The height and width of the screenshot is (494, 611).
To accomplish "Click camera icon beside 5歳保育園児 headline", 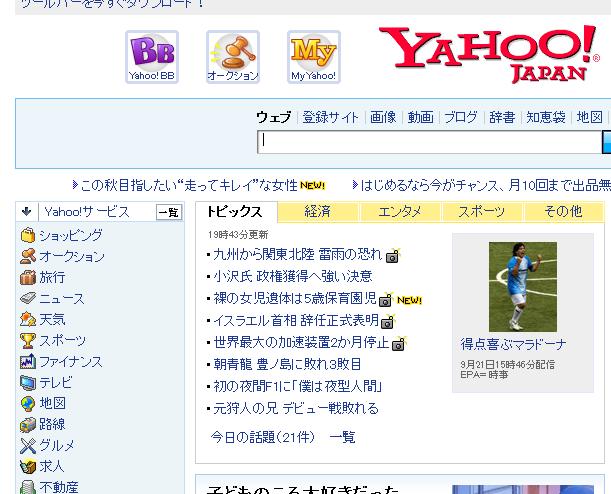I will (386, 300).
